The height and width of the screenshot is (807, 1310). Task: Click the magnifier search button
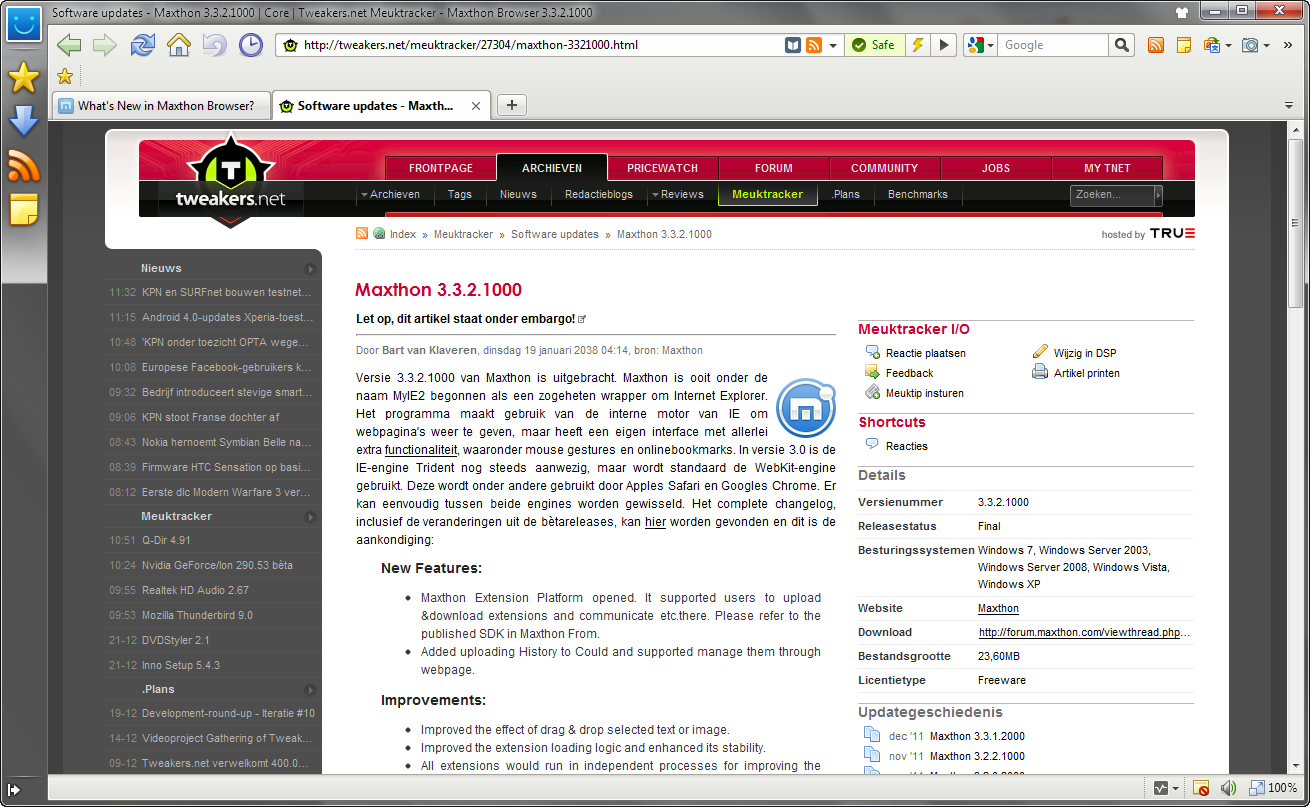(1122, 45)
